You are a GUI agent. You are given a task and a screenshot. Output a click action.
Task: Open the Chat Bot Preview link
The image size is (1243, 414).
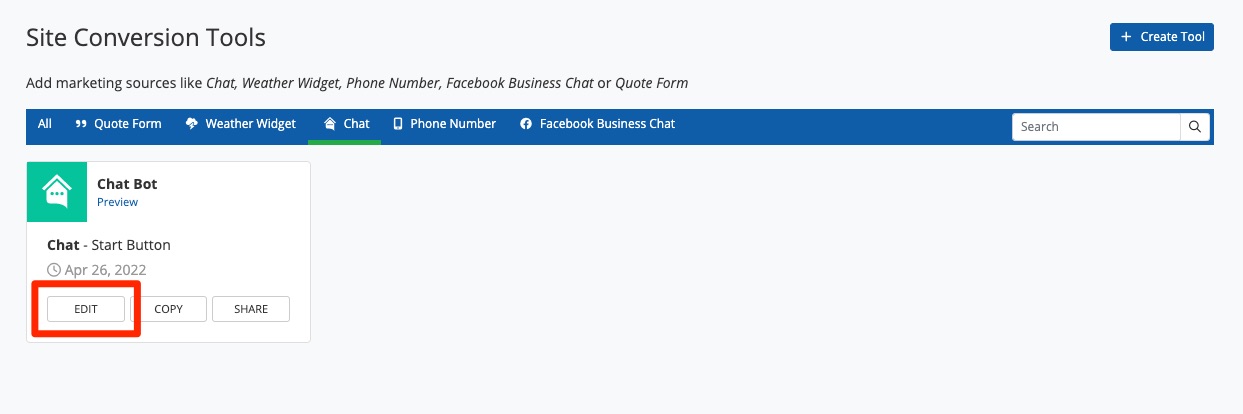pos(117,202)
